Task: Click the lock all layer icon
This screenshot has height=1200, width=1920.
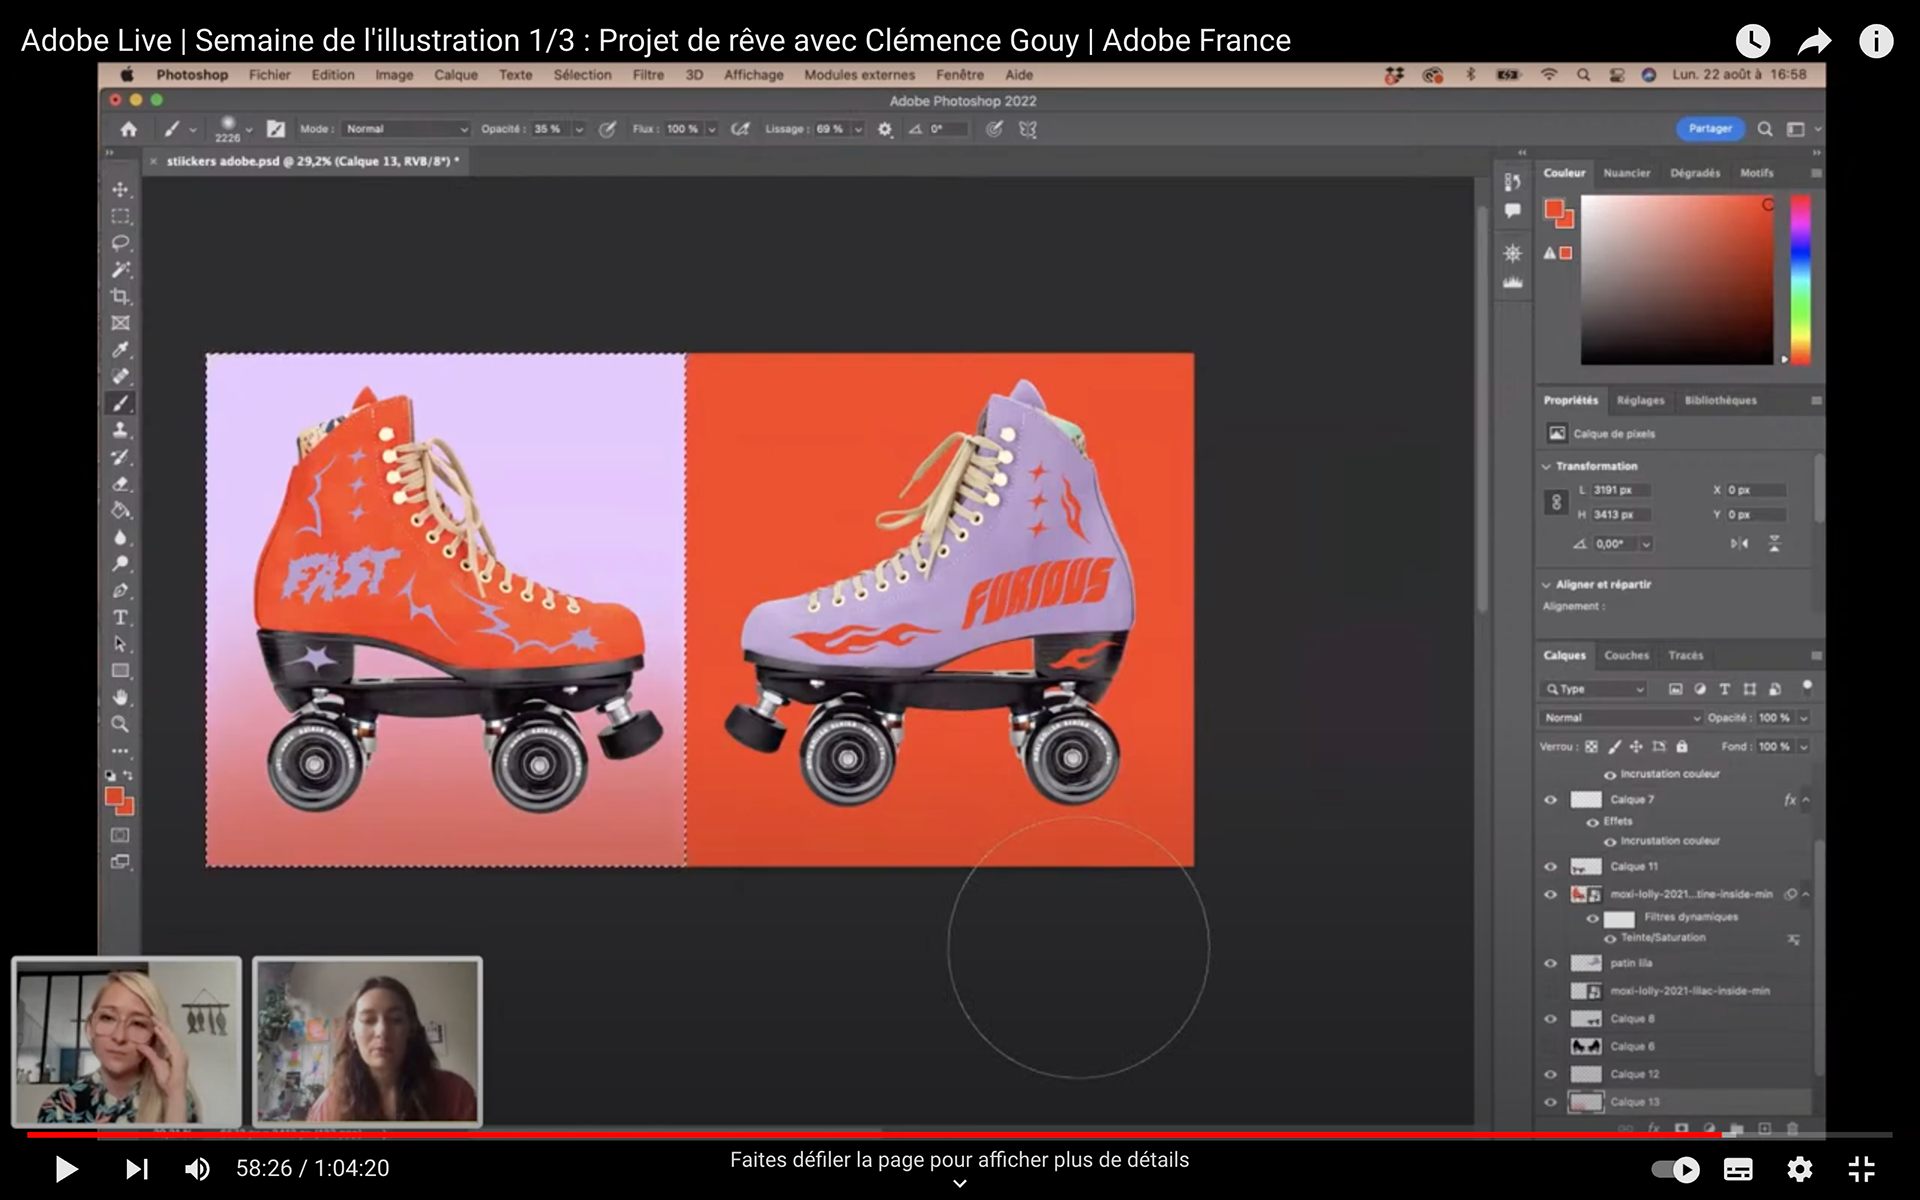Action: pos(1682,747)
